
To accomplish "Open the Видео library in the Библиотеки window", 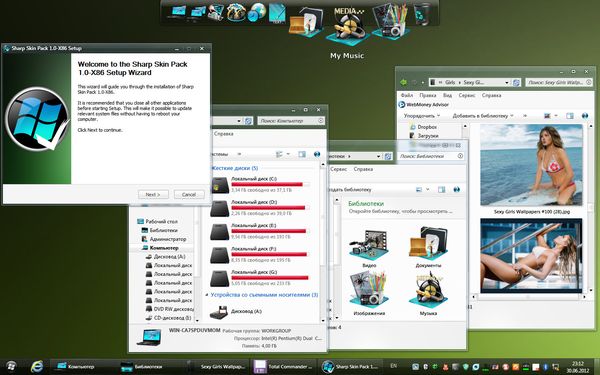I will pyautogui.click(x=369, y=248).
